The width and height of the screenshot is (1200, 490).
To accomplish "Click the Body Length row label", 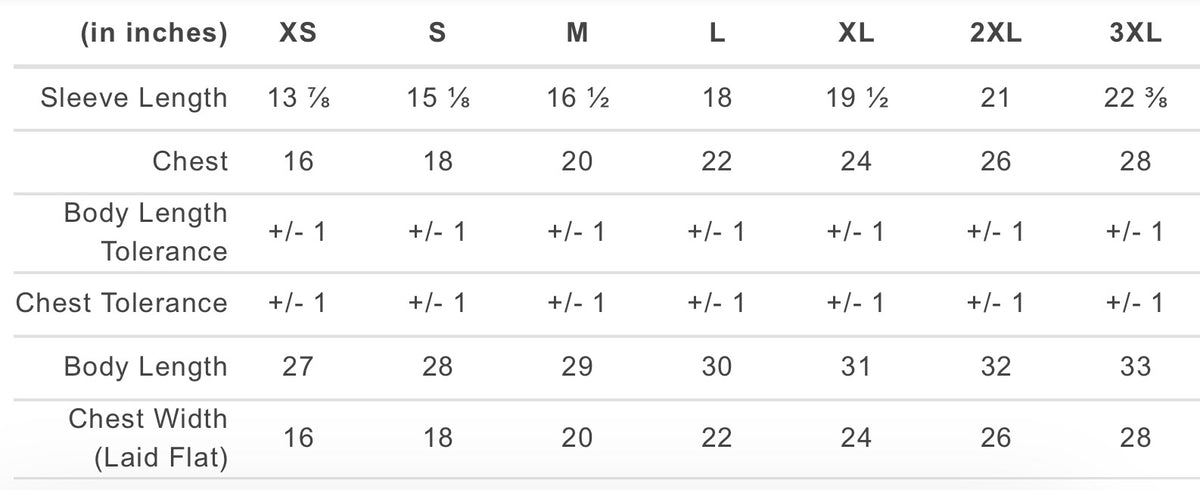I will coord(145,367).
